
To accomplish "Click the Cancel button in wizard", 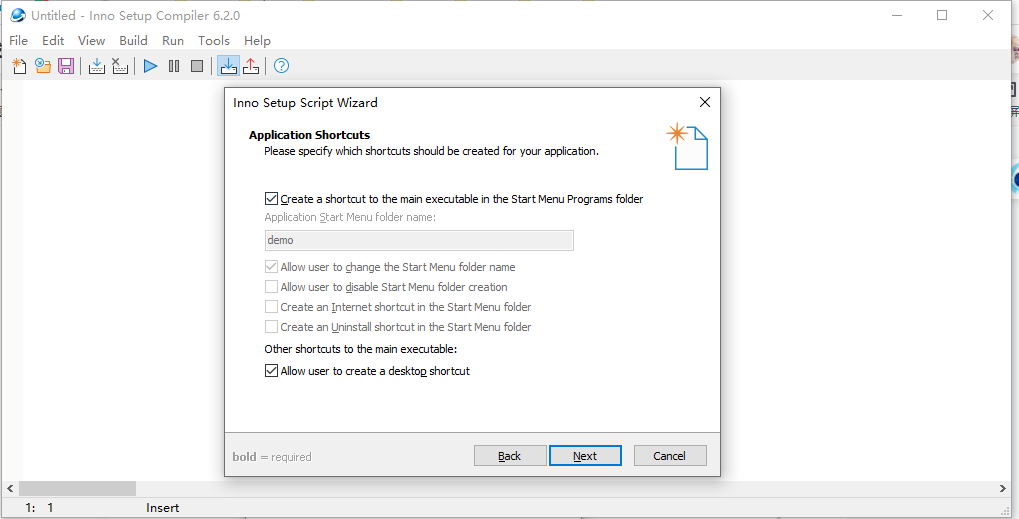I will [x=669, y=456].
